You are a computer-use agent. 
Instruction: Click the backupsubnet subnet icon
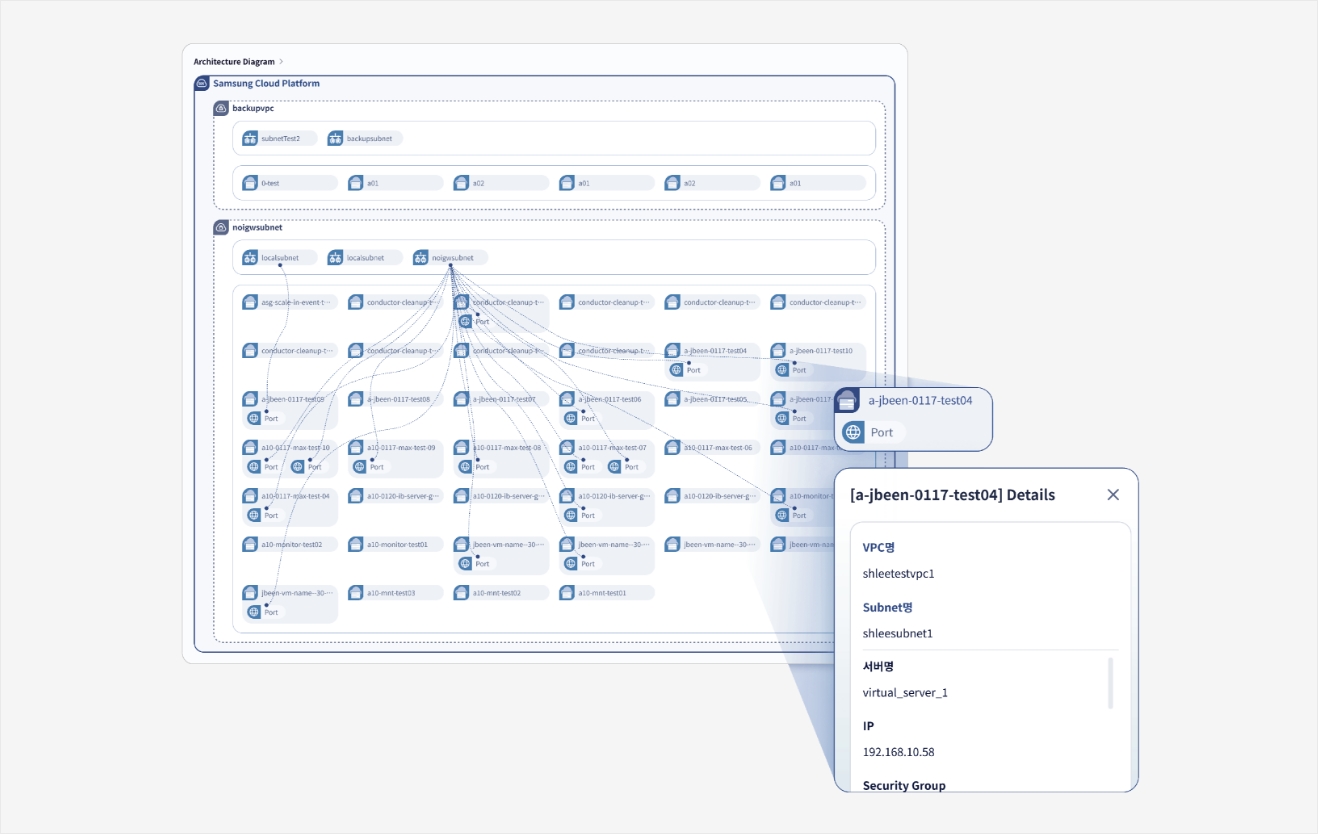pos(336,138)
